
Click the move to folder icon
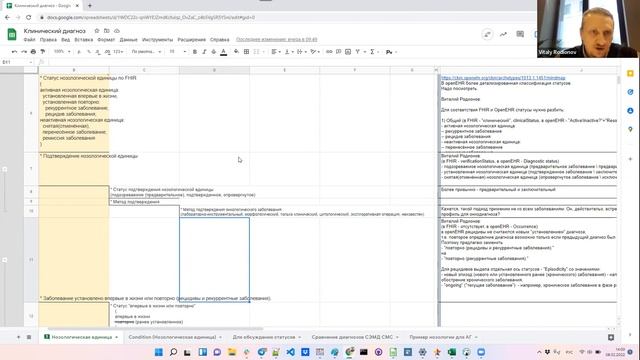tap(107, 31)
